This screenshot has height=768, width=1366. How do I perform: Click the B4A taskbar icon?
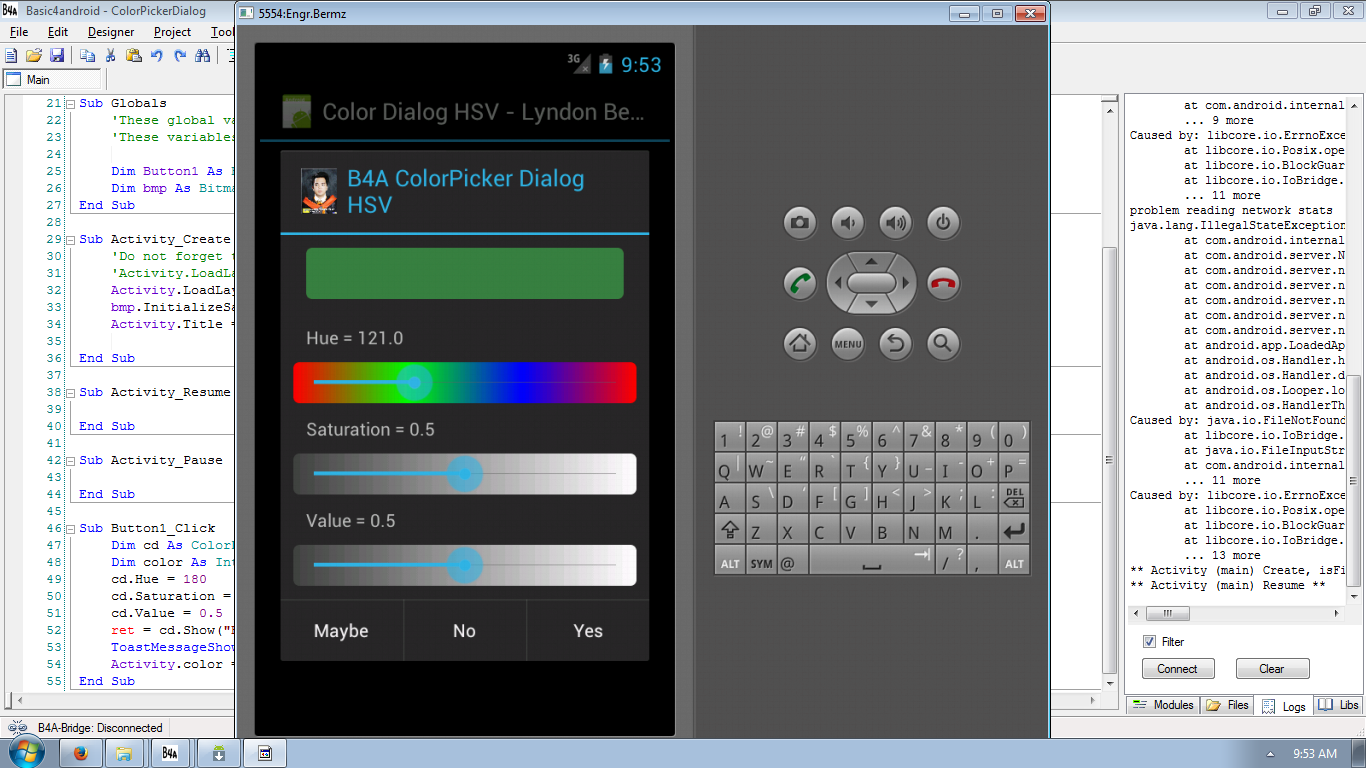pos(170,753)
